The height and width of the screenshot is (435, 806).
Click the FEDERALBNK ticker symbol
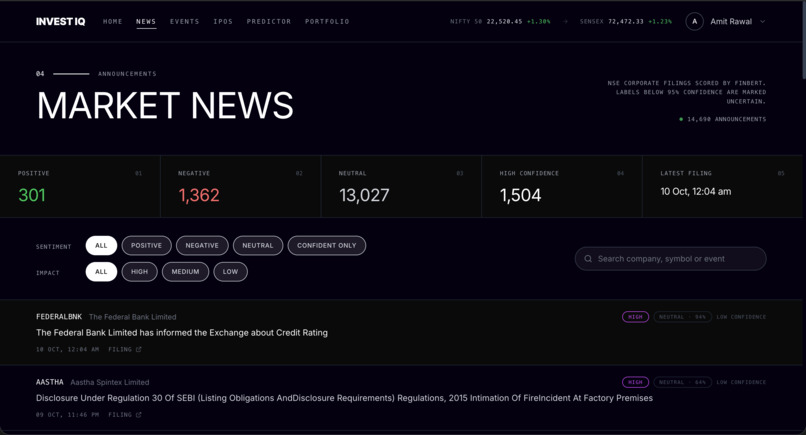click(59, 317)
